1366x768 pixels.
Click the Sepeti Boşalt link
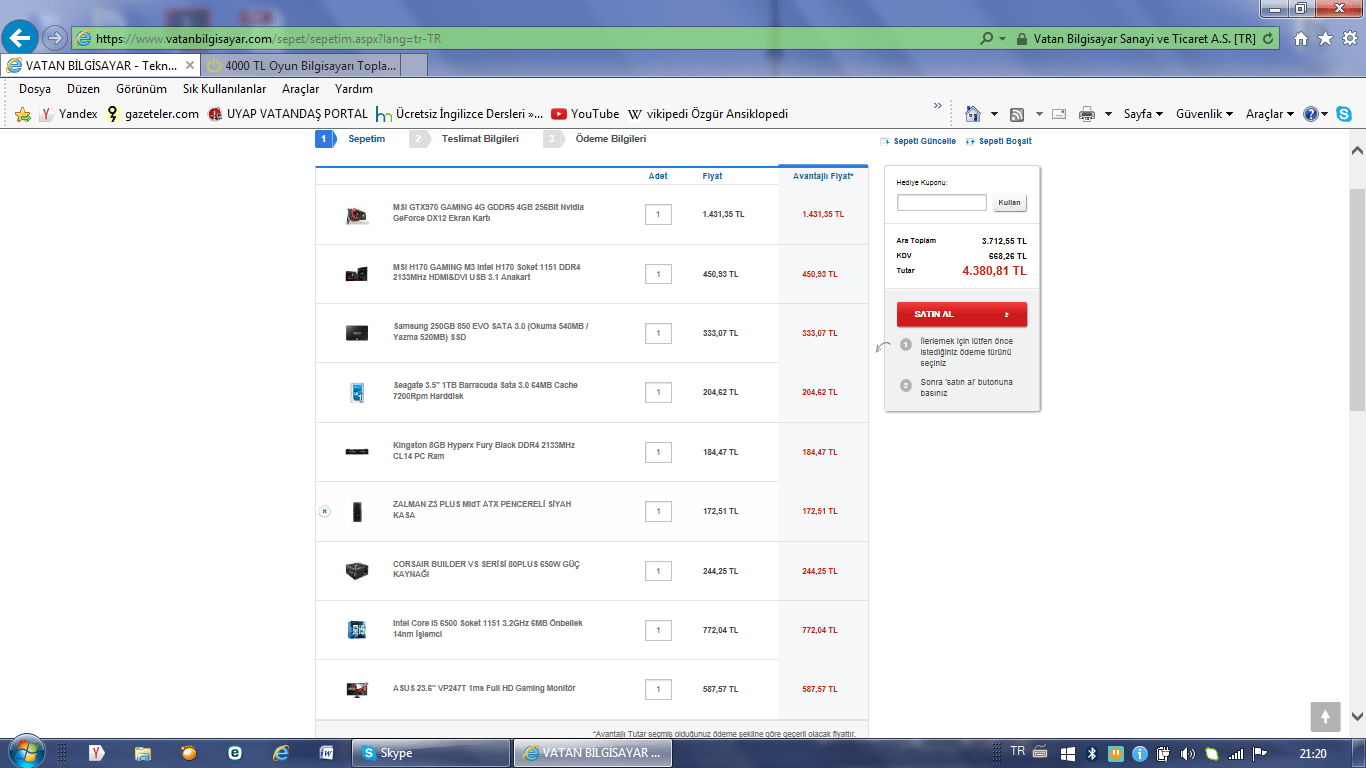999,141
